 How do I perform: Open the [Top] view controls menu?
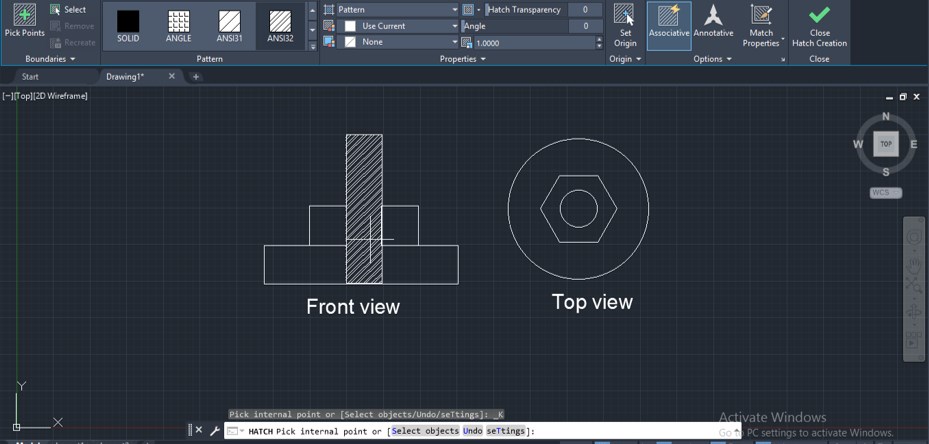(24, 96)
